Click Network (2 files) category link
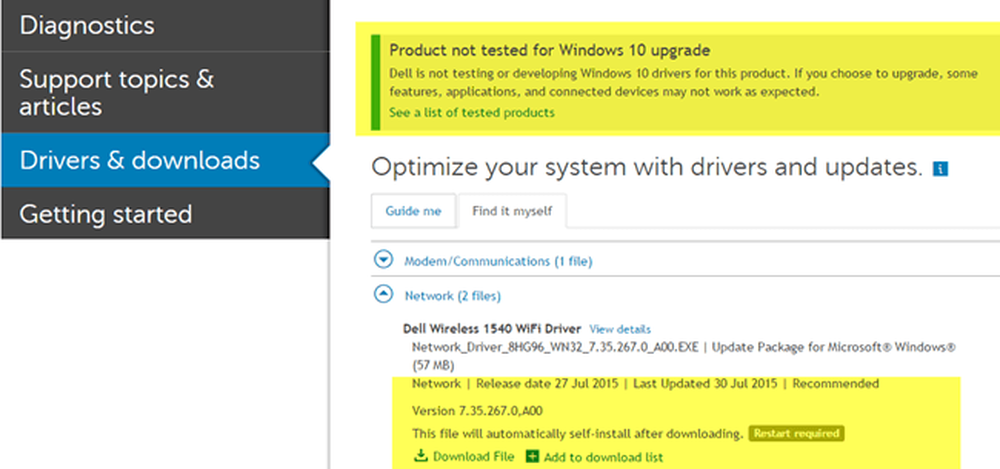This screenshot has height=469, width=1000. tap(452, 296)
